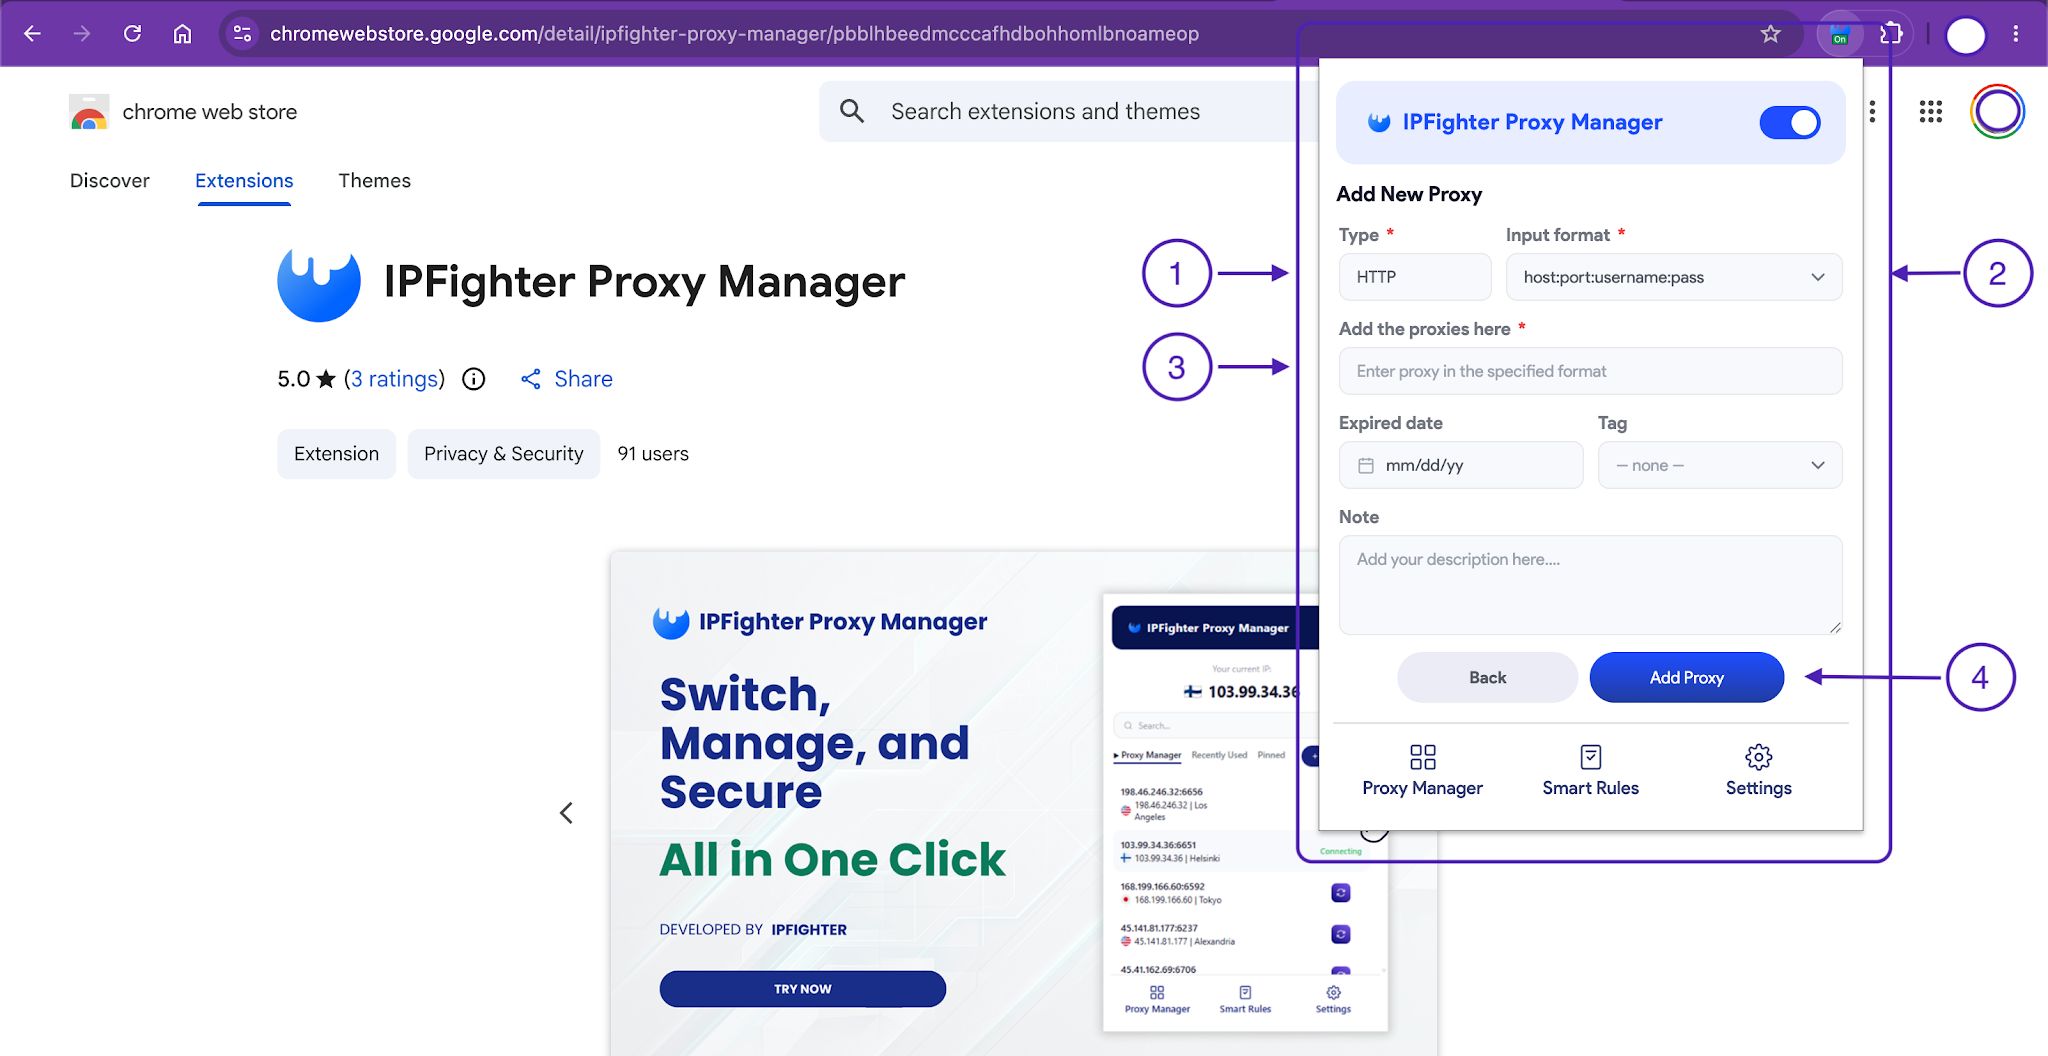This screenshot has height=1056, width=2048.
Task: Click the Add Proxy button
Action: coord(1686,677)
